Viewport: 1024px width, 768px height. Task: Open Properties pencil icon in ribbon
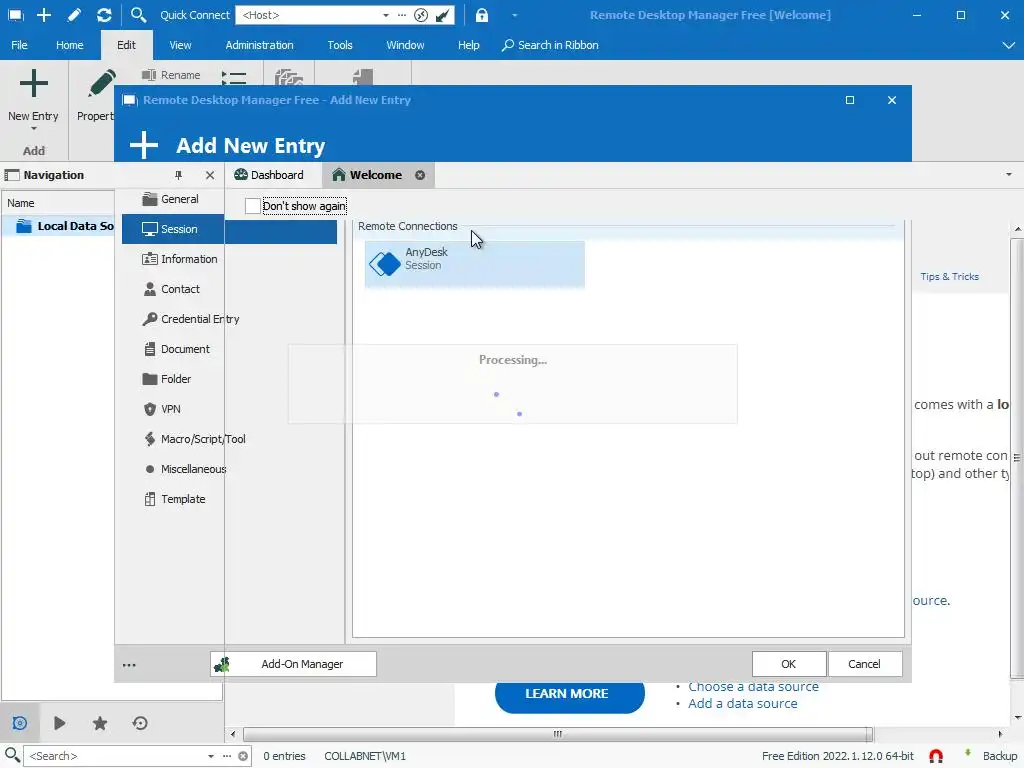[x=101, y=84]
